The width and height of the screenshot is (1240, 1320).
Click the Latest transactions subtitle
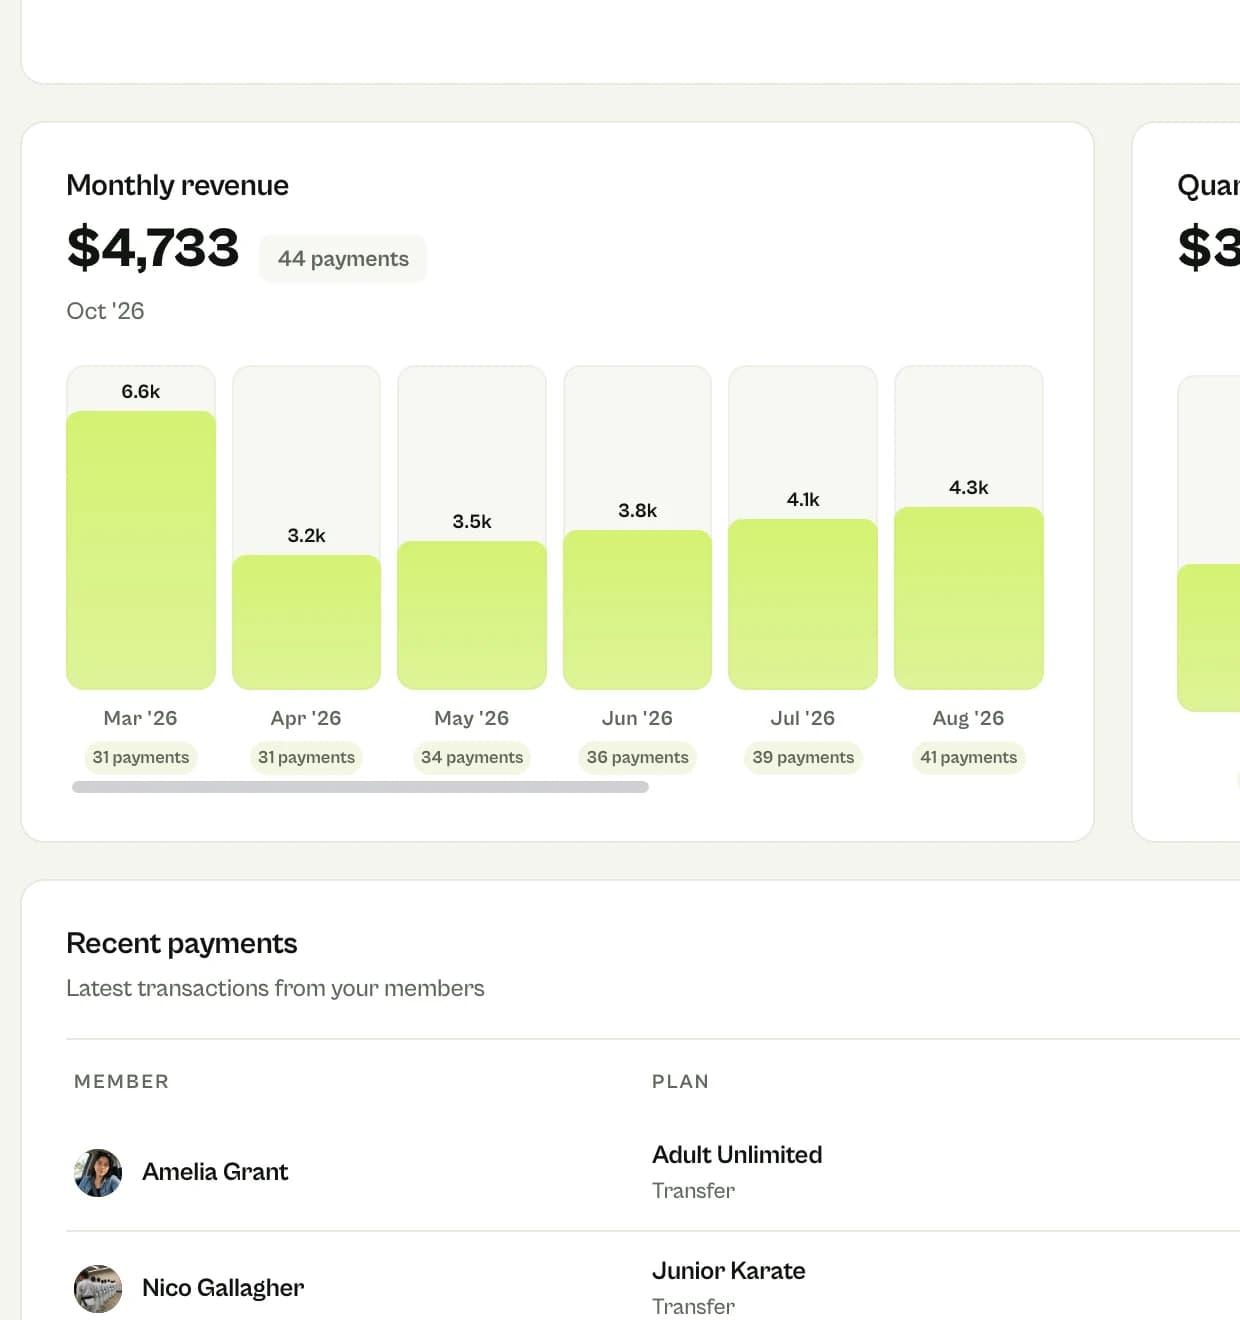(275, 988)
